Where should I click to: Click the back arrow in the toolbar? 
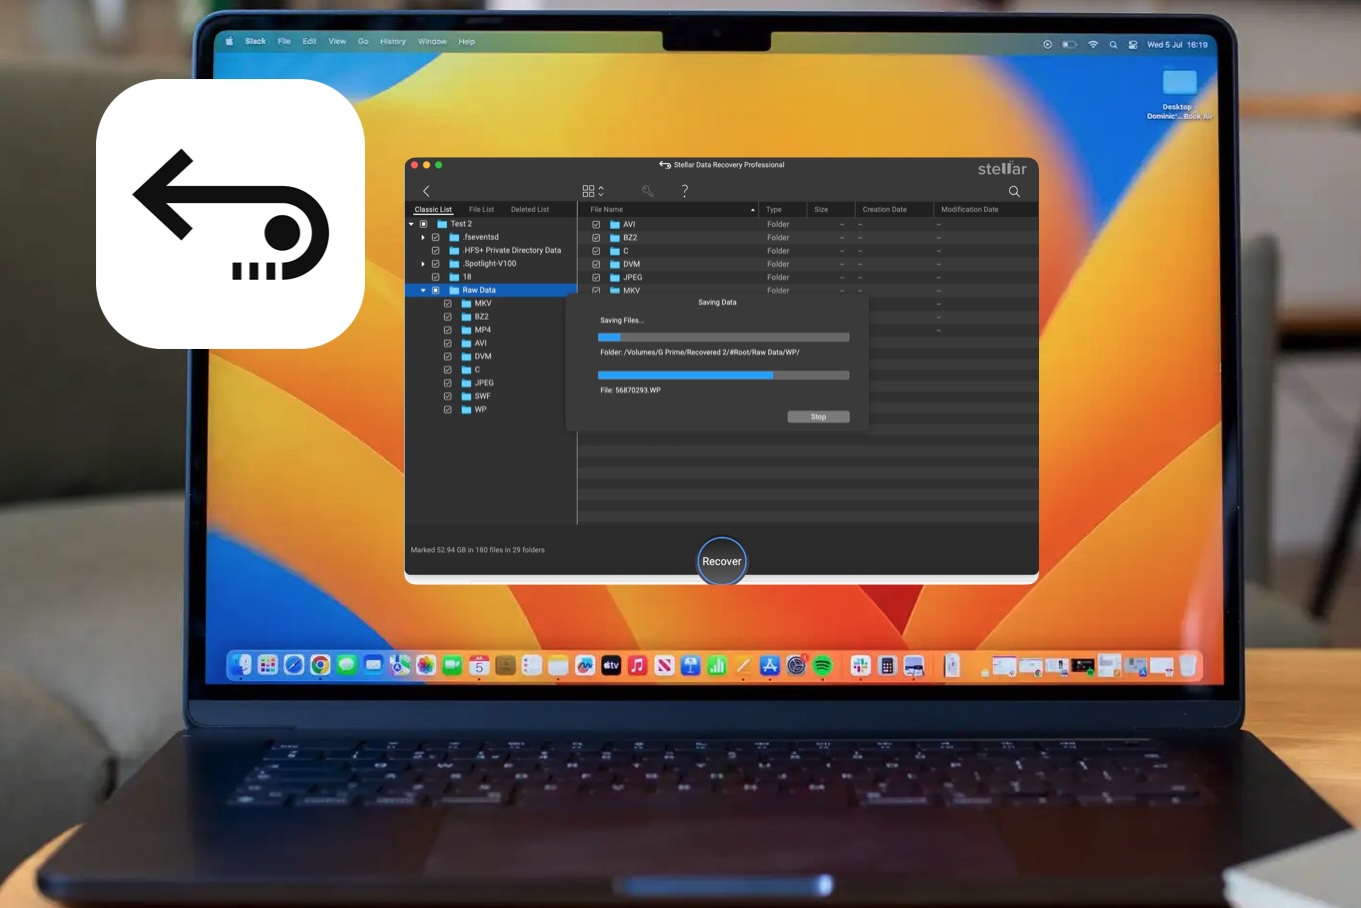click(x=426, y=191)
